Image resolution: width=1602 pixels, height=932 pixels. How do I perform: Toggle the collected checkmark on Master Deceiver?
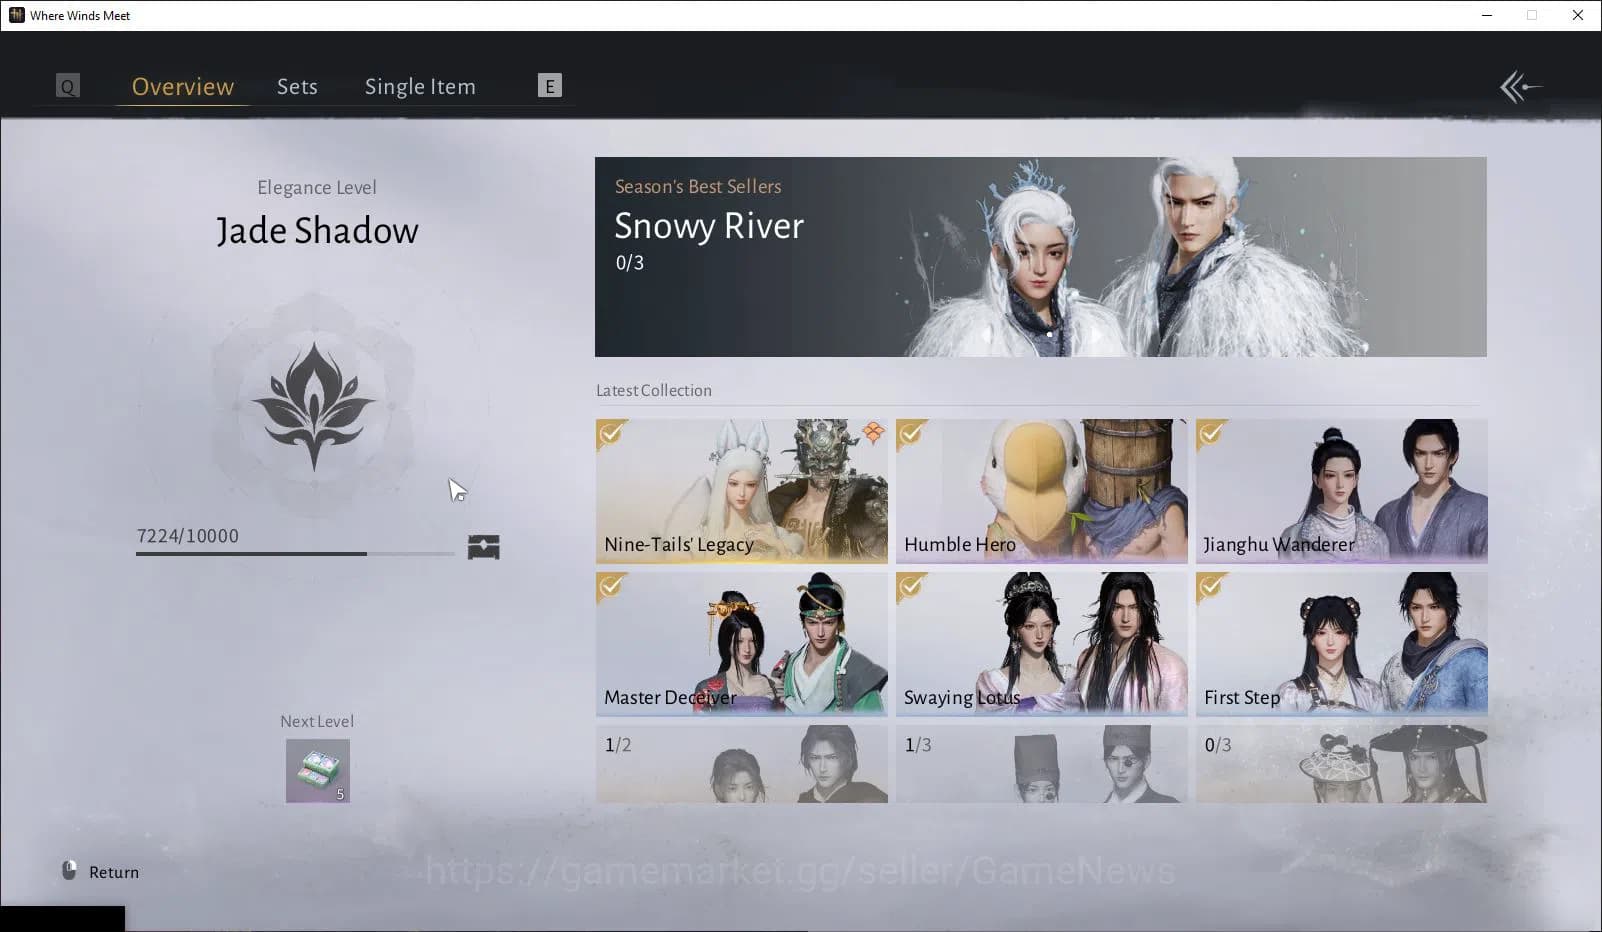611,586
